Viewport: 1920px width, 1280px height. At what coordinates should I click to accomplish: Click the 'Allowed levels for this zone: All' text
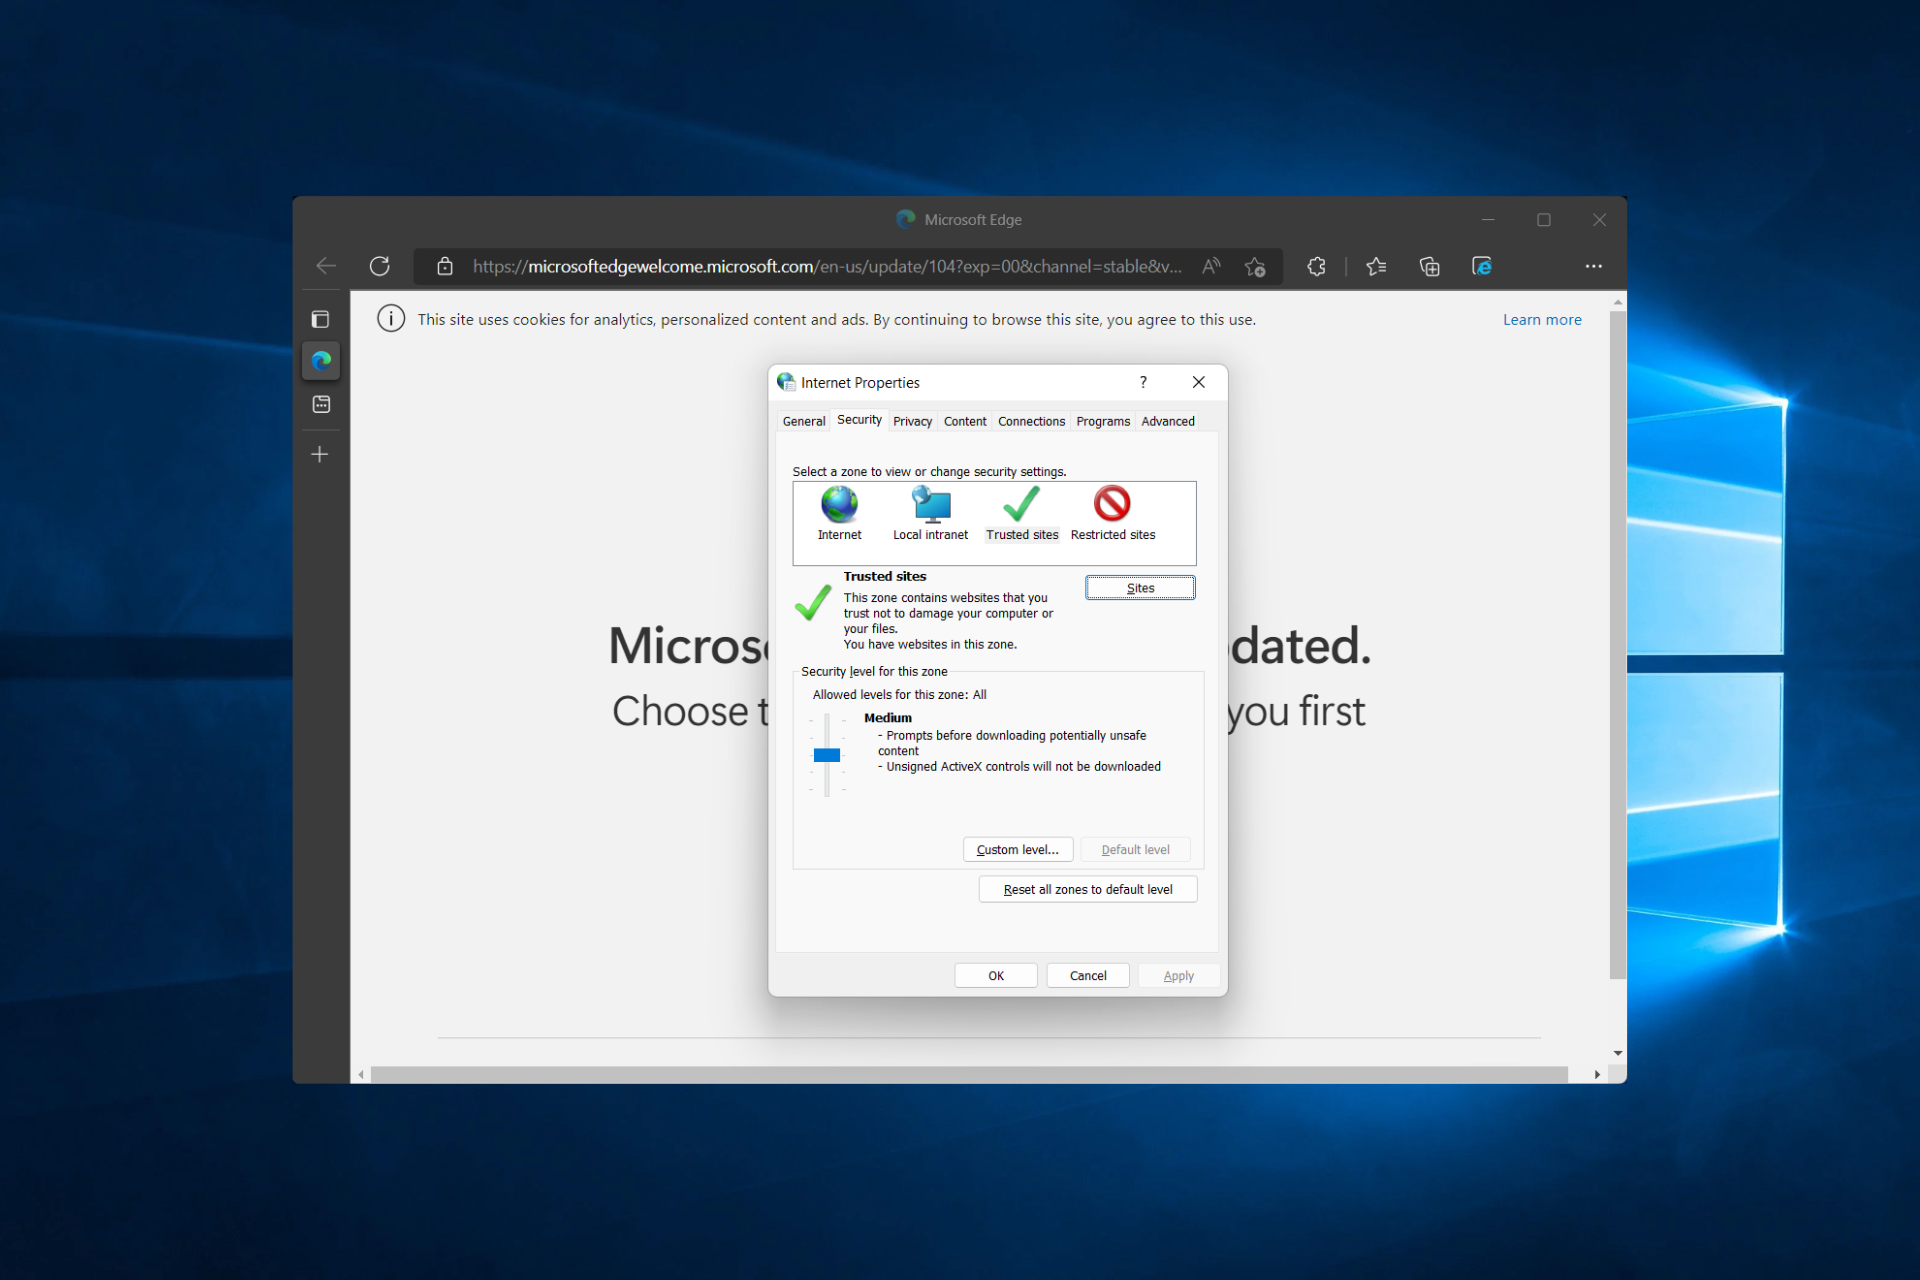point(899,694)
